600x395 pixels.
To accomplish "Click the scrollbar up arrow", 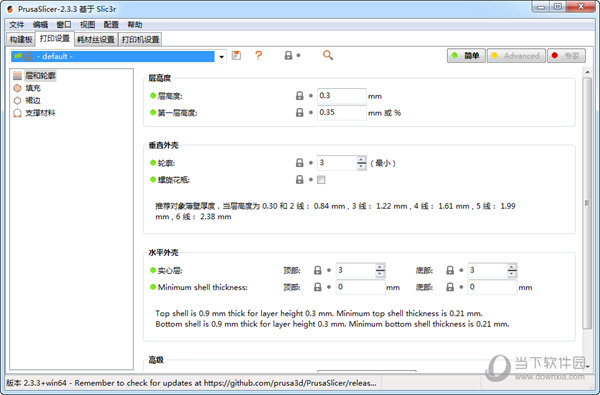I will tap(587, 72).
